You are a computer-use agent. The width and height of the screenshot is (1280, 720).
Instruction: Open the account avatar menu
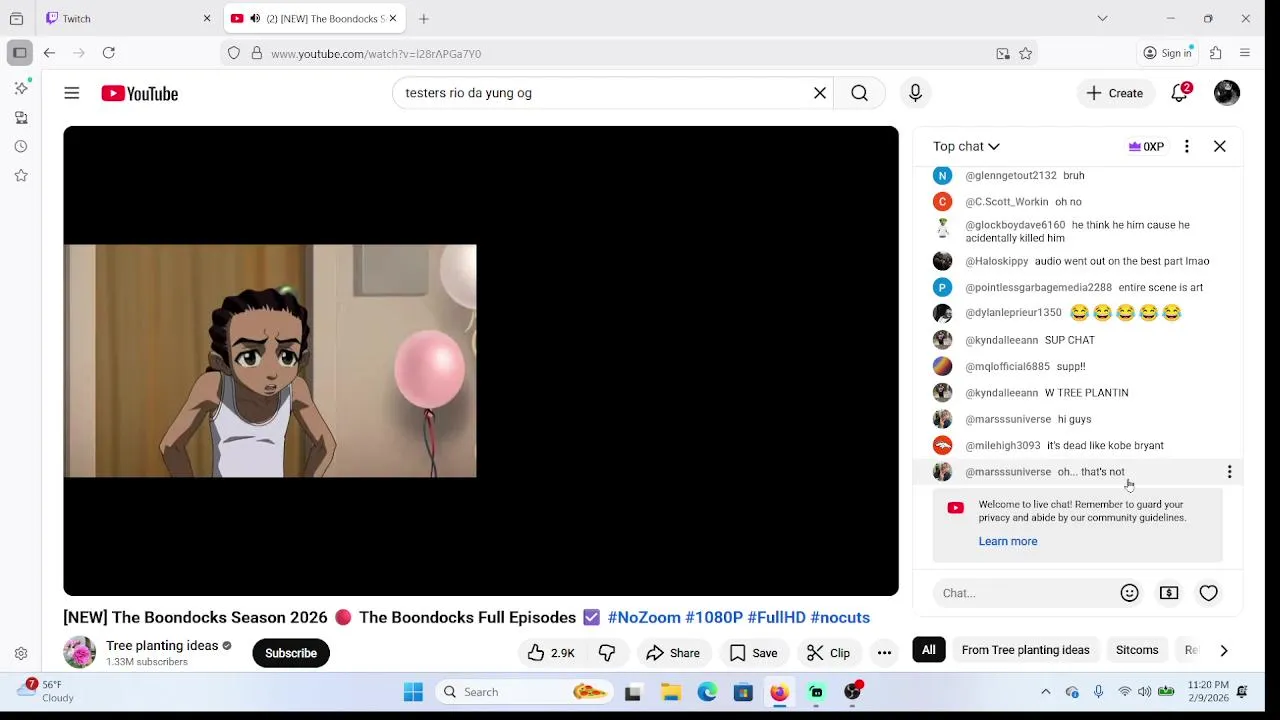tap(1227, 93)
